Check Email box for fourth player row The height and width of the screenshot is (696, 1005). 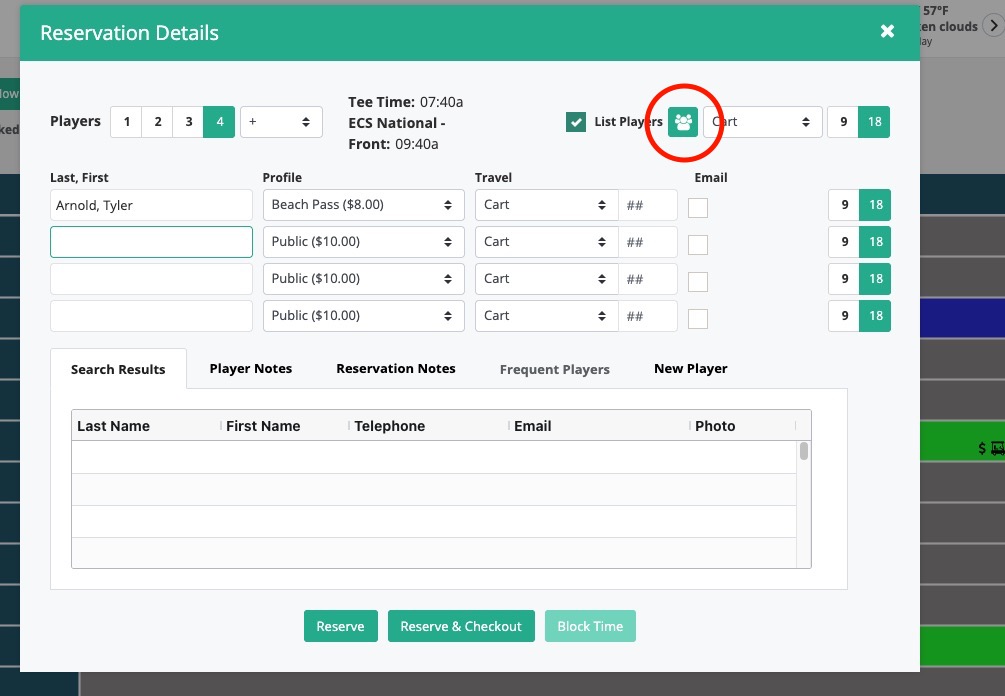tap(697, 319)
